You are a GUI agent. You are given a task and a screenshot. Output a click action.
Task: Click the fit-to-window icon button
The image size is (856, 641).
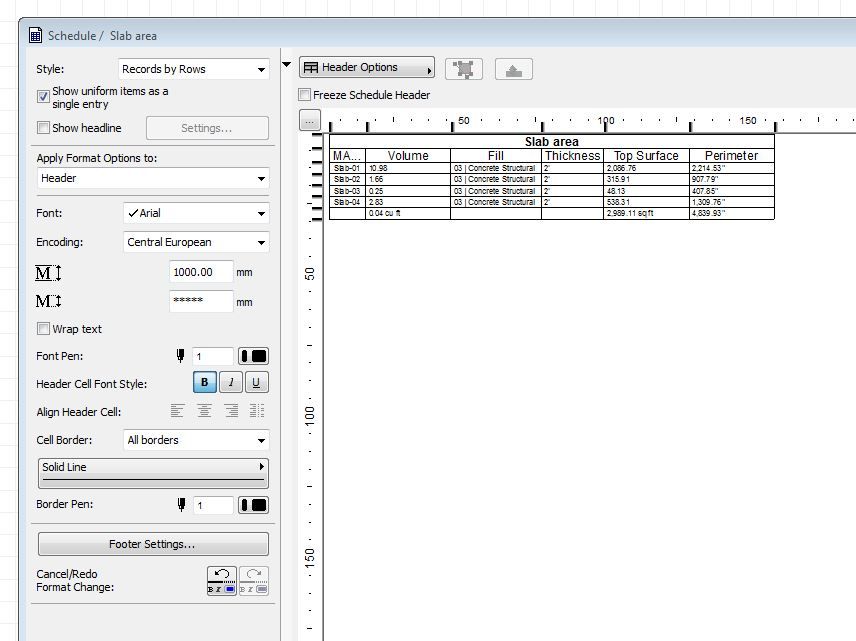(x=463, y=69)
